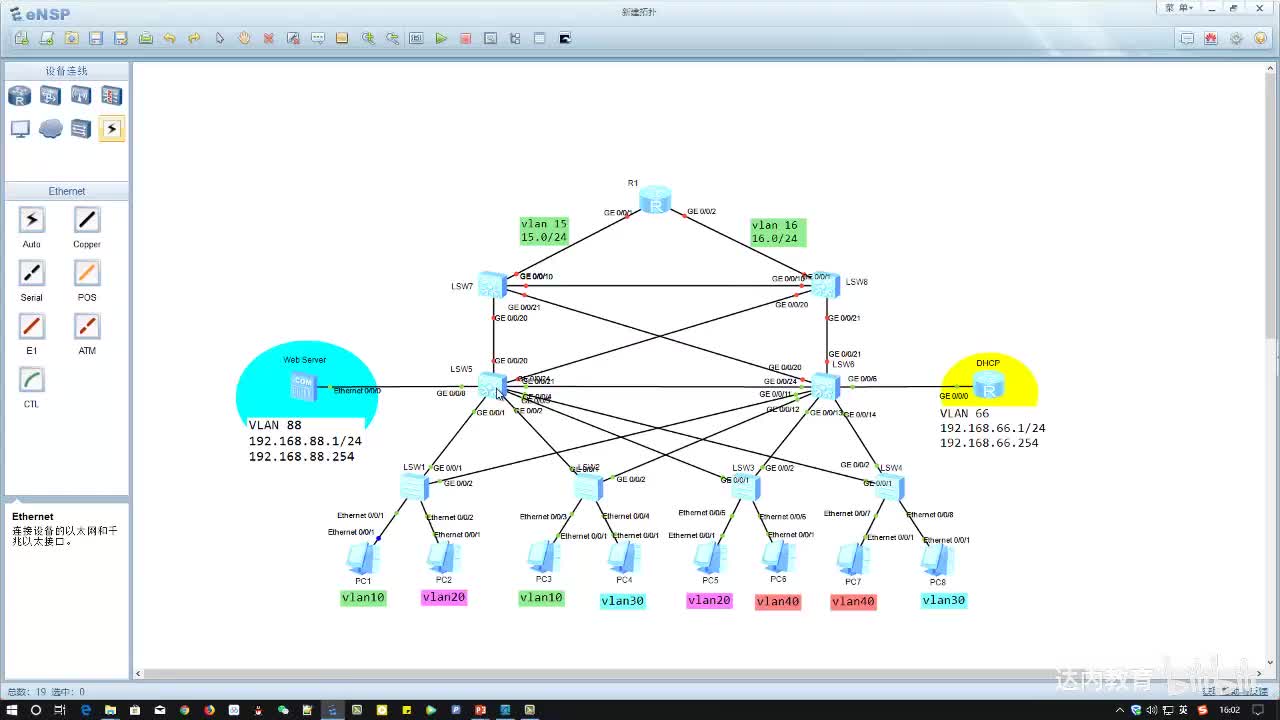Undo the last action
Viewport: 1280px width, 720px height.
tap(170, 38)
